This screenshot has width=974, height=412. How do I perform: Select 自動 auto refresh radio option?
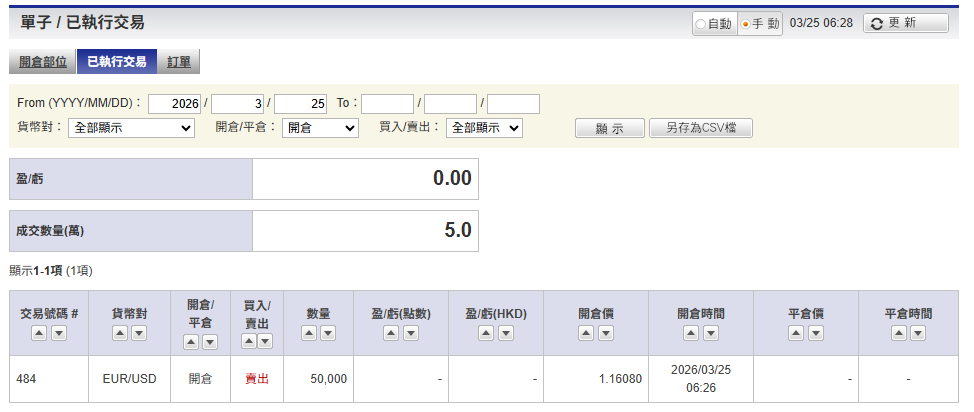[701, 24]
